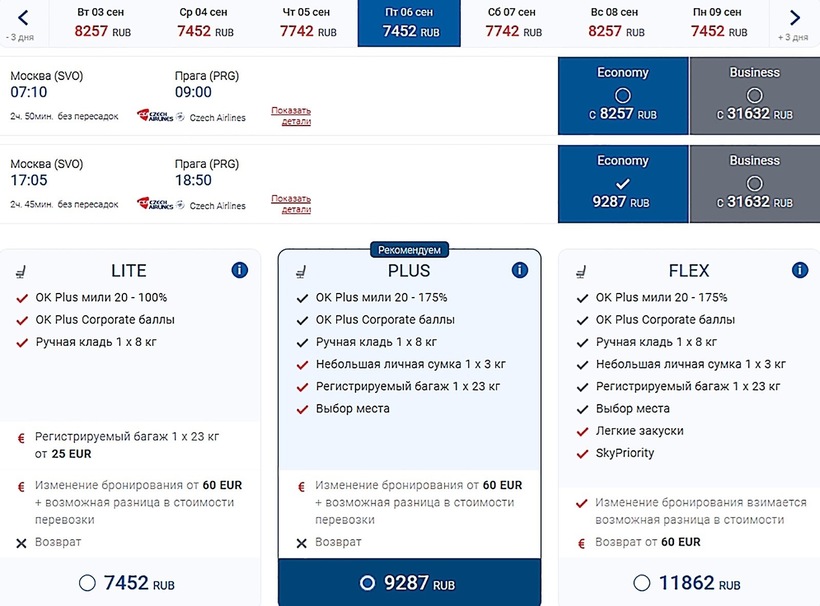Select FLEX fare 11862 RUB radio

(x=642, y=583)
